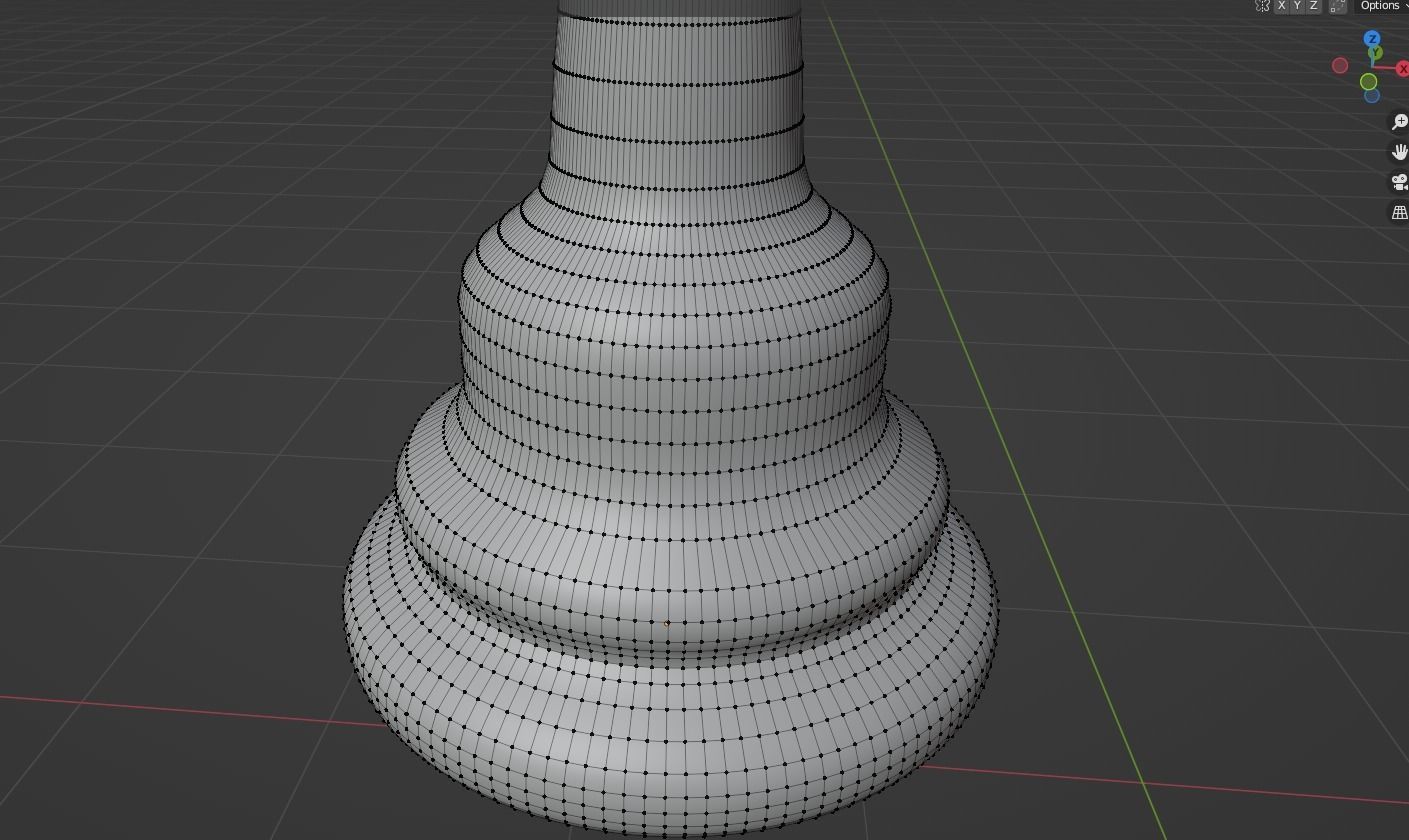Click the dim blue negative Z gizmo circle
The width and height of the screenshot is (1409, 840).
tap(1372, 96)
